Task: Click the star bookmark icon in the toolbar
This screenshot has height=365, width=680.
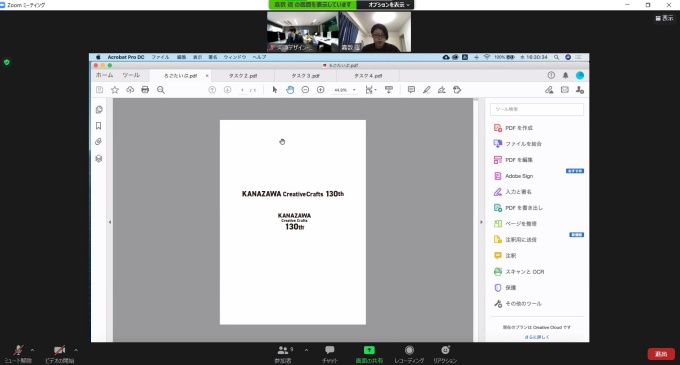Action: coord(115,90)
